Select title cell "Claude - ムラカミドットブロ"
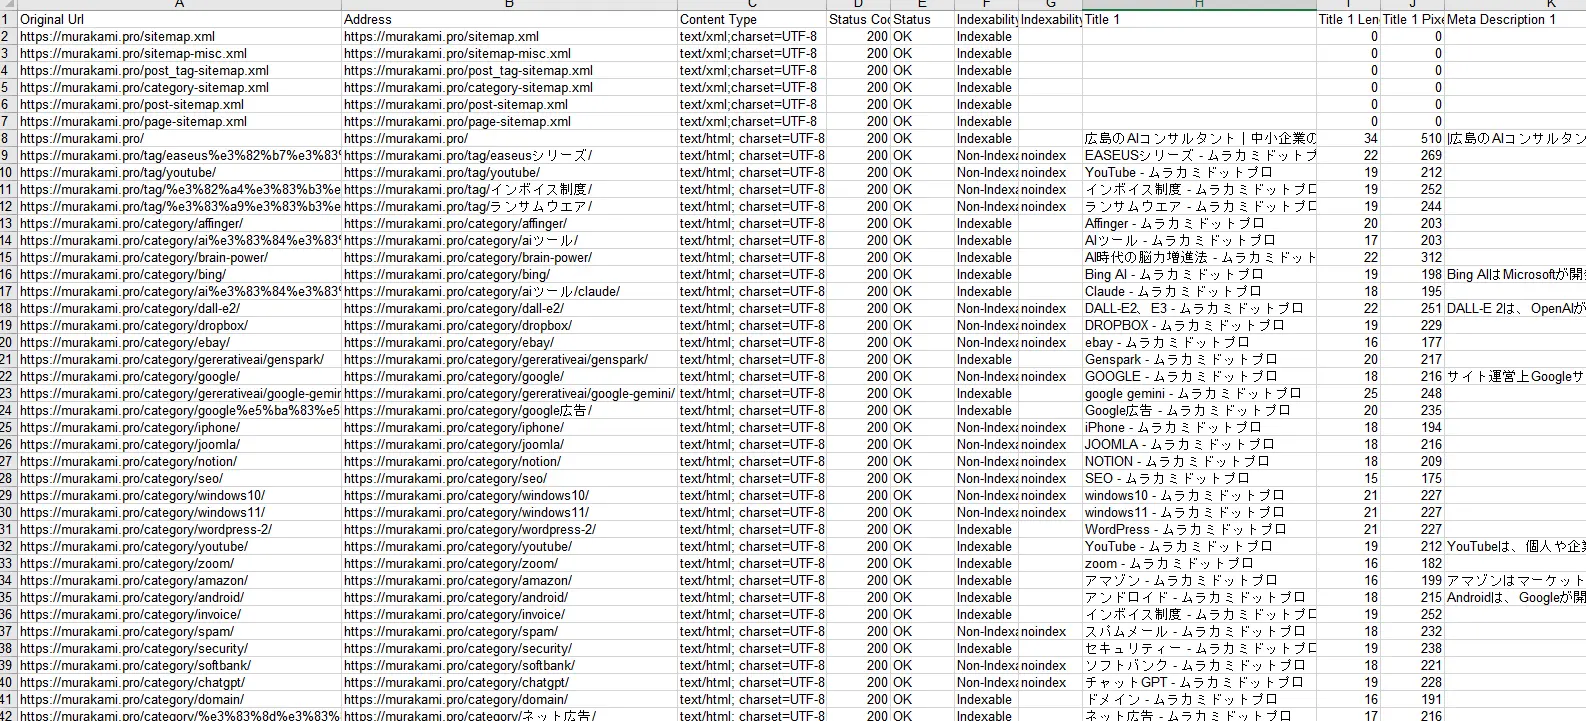Viewport: 1586px width, 721px height. coord(1199,291)
